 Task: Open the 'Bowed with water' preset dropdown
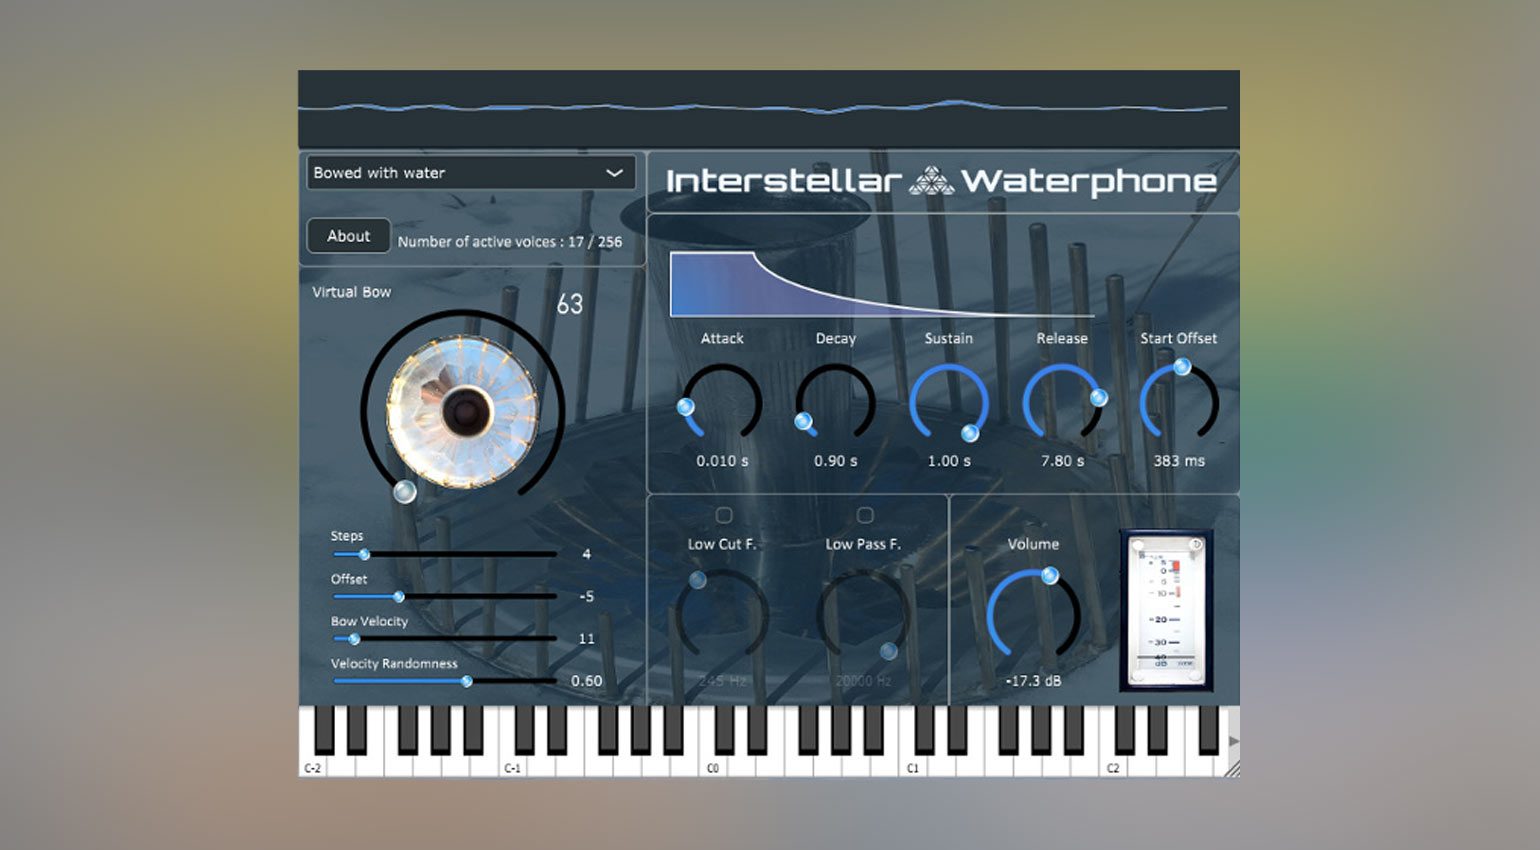coord(471,173)
